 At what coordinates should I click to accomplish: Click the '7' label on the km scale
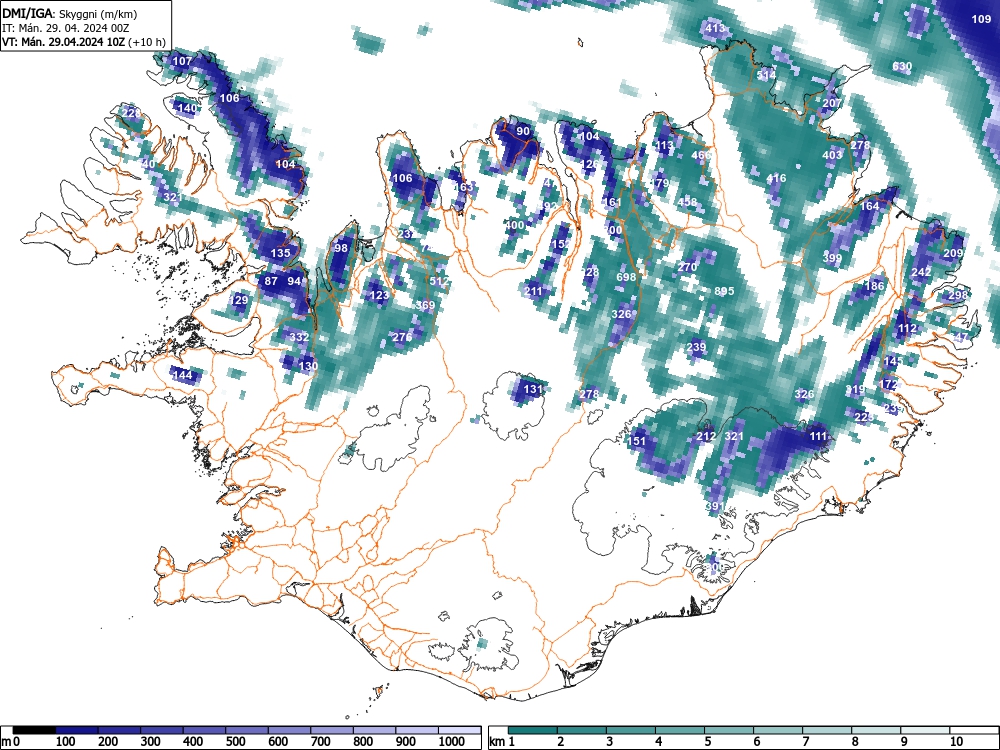tap(805, 742)
